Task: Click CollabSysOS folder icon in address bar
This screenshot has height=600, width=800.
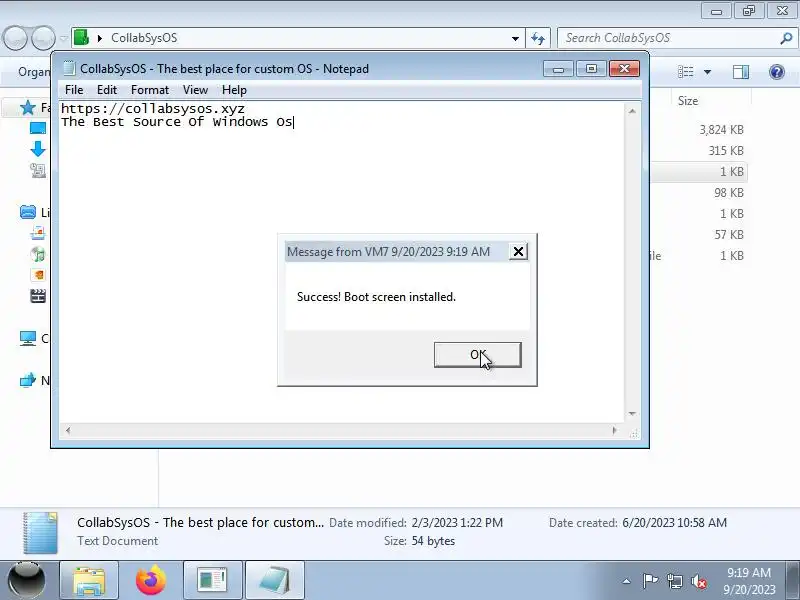Action: [x=81, y=38]
